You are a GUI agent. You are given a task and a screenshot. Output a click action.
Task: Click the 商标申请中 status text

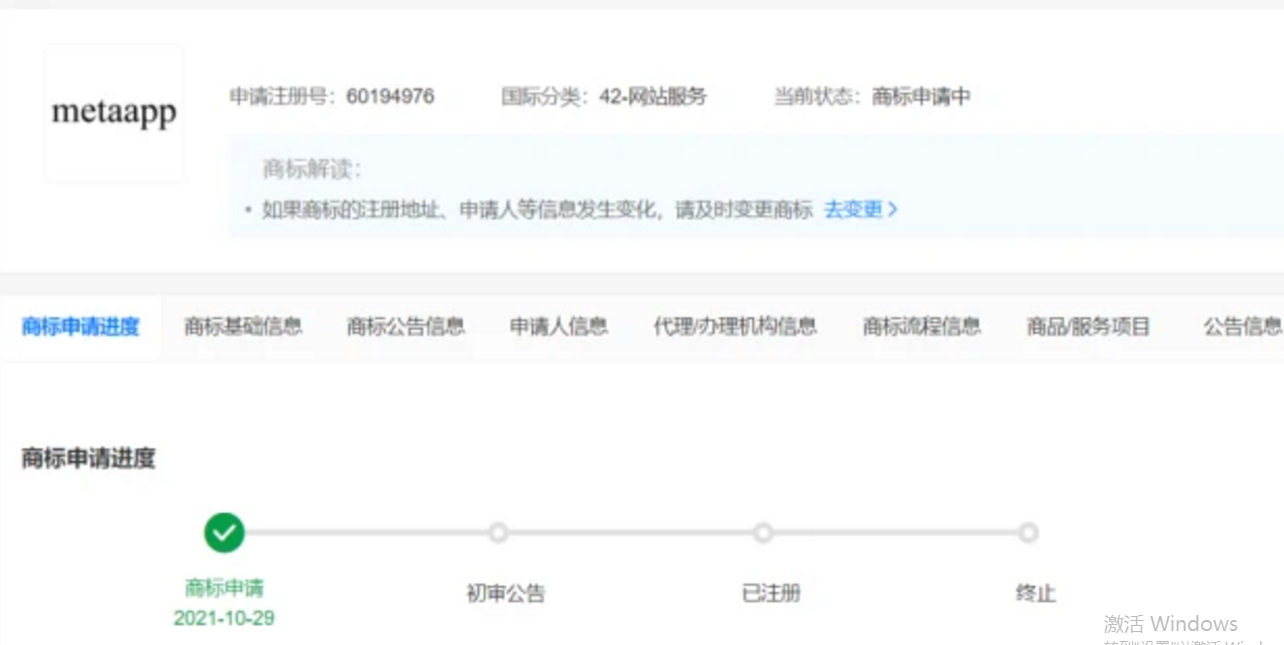tap(921, 97)
